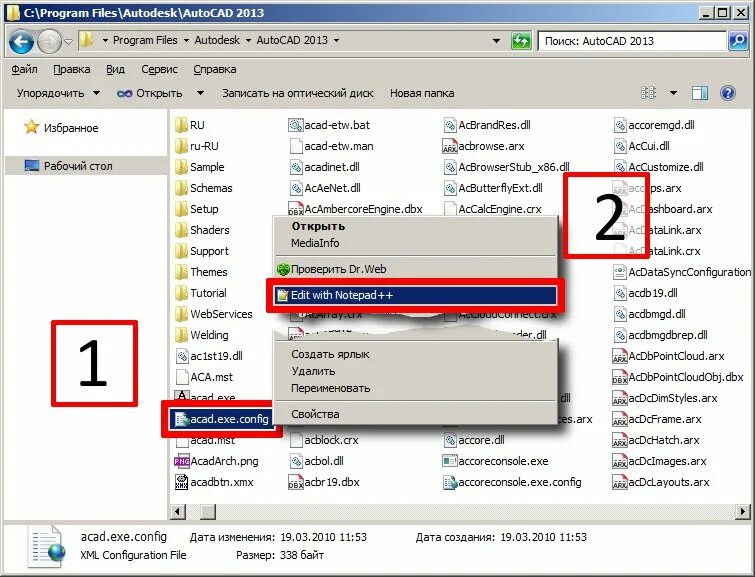Expand the dropdown arrow after 'AutoCAD 2013' breadcrumb
The image size is (755, 577).
coord(336,40)
